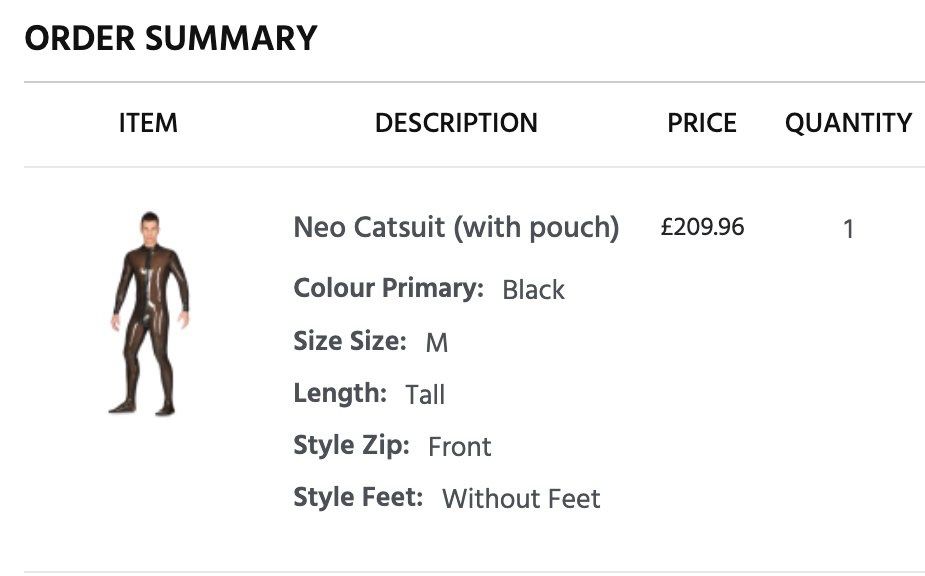
Task: Select the Black colour value
Action: [x=533, y=290]
